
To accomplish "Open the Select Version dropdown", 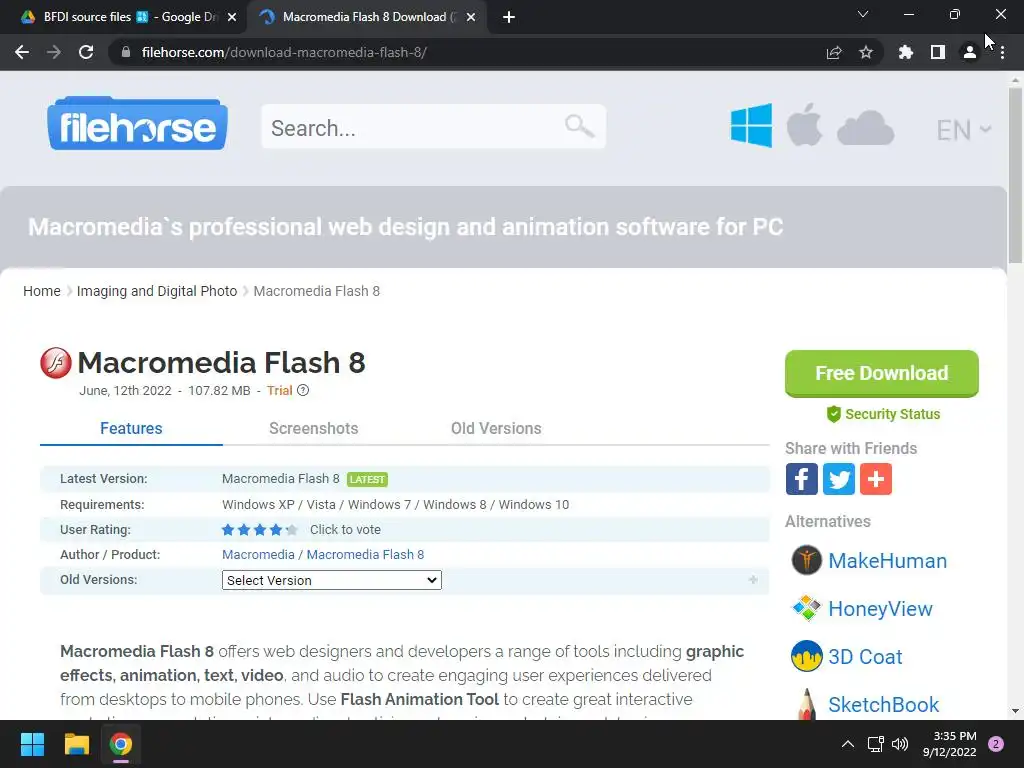I will [332, 580].
